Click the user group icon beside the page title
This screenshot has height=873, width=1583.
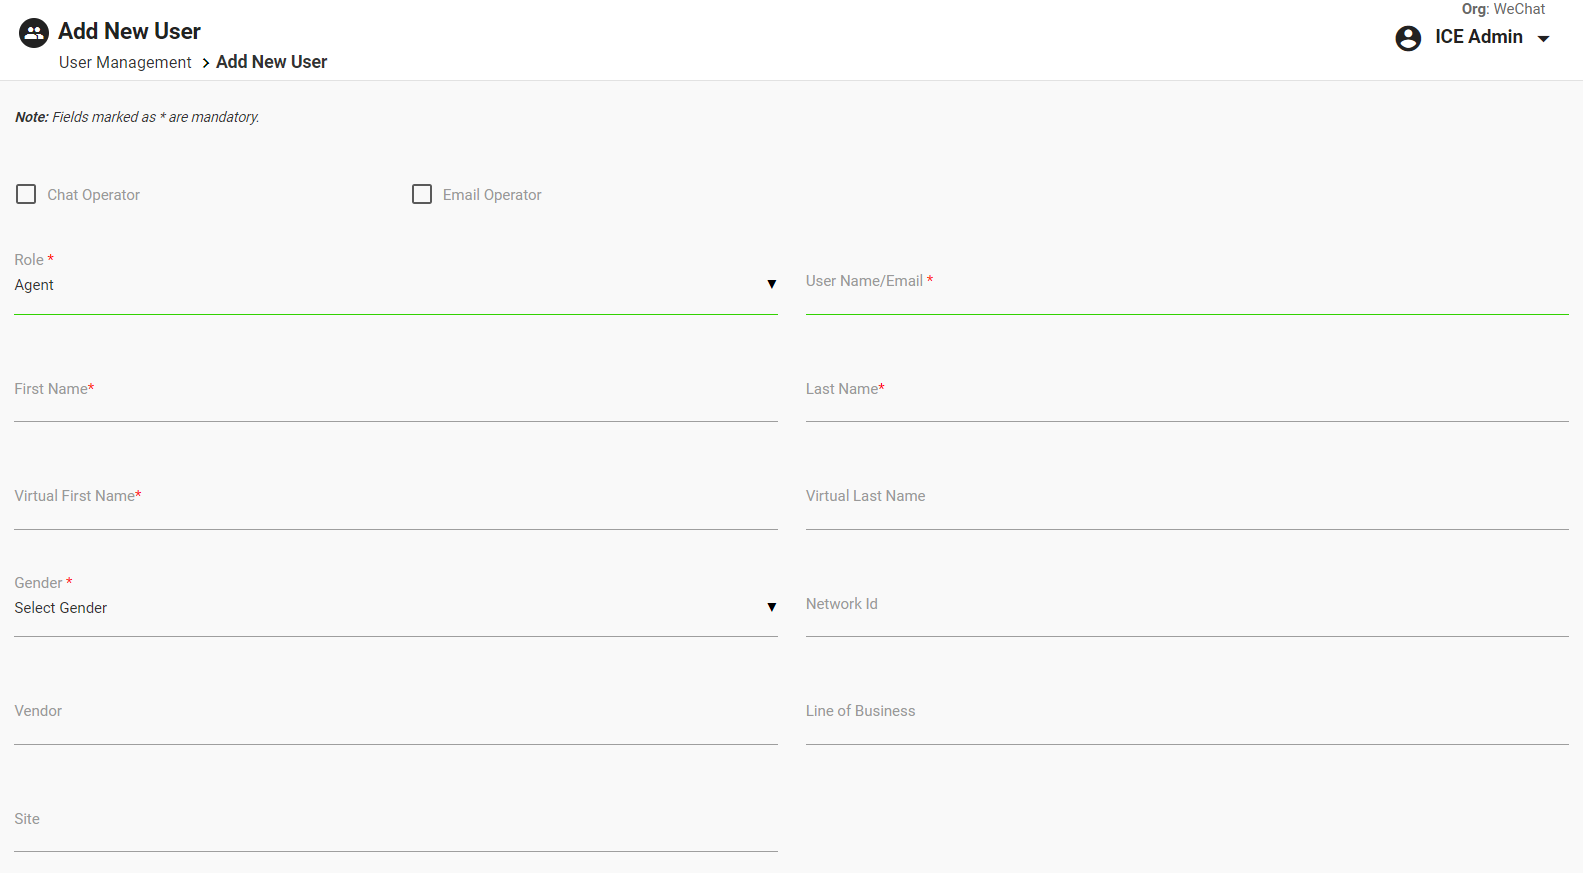(34, 33)
